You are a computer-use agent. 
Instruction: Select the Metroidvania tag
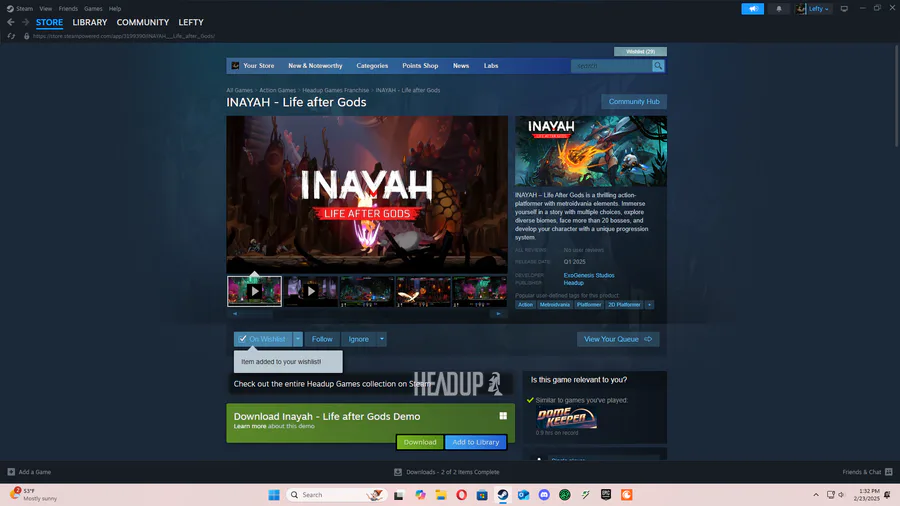coord(554,305)
